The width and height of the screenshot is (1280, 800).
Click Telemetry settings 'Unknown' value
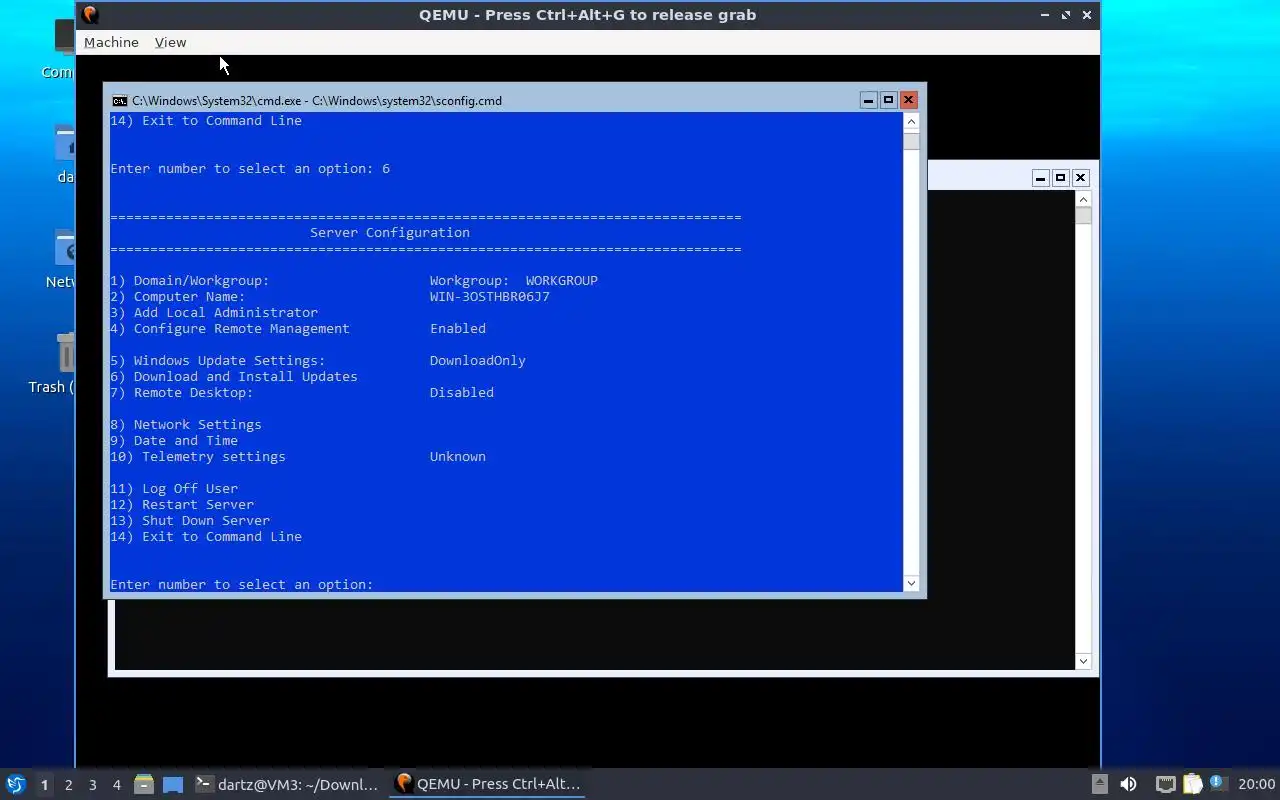(457, 456)
